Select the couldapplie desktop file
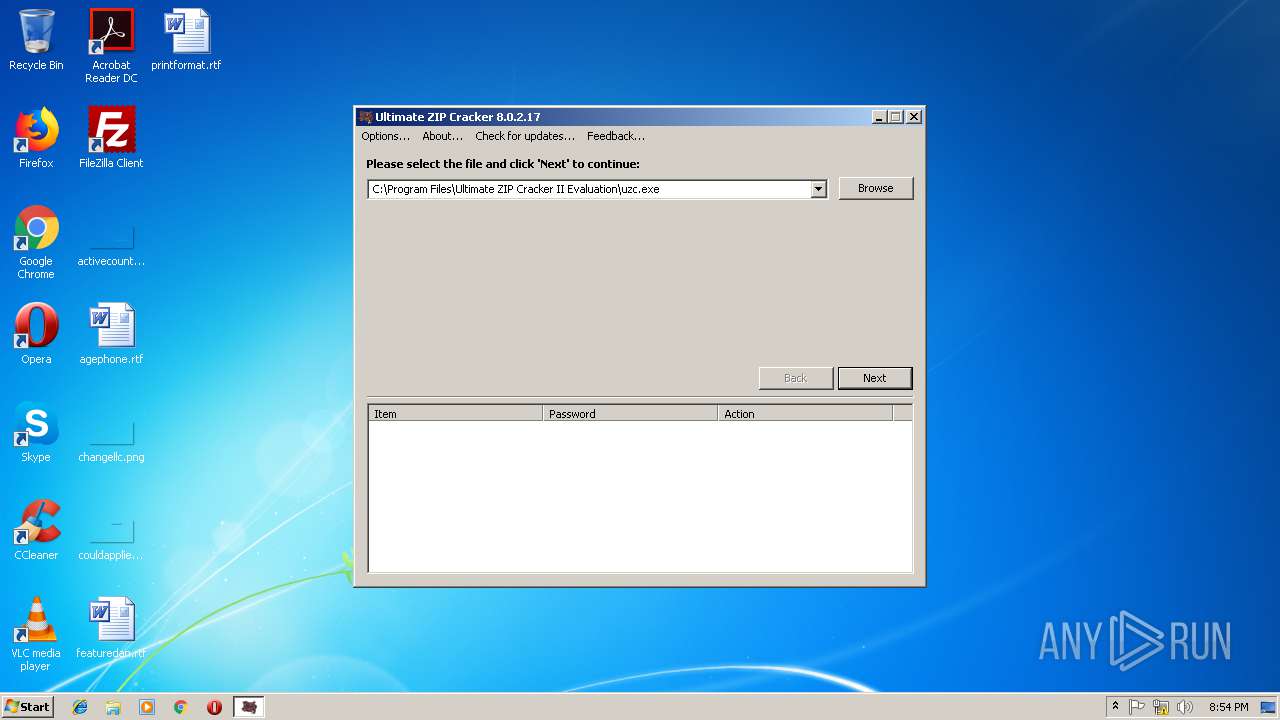The width and height of the screenshot is (1280, 720). 111,541
